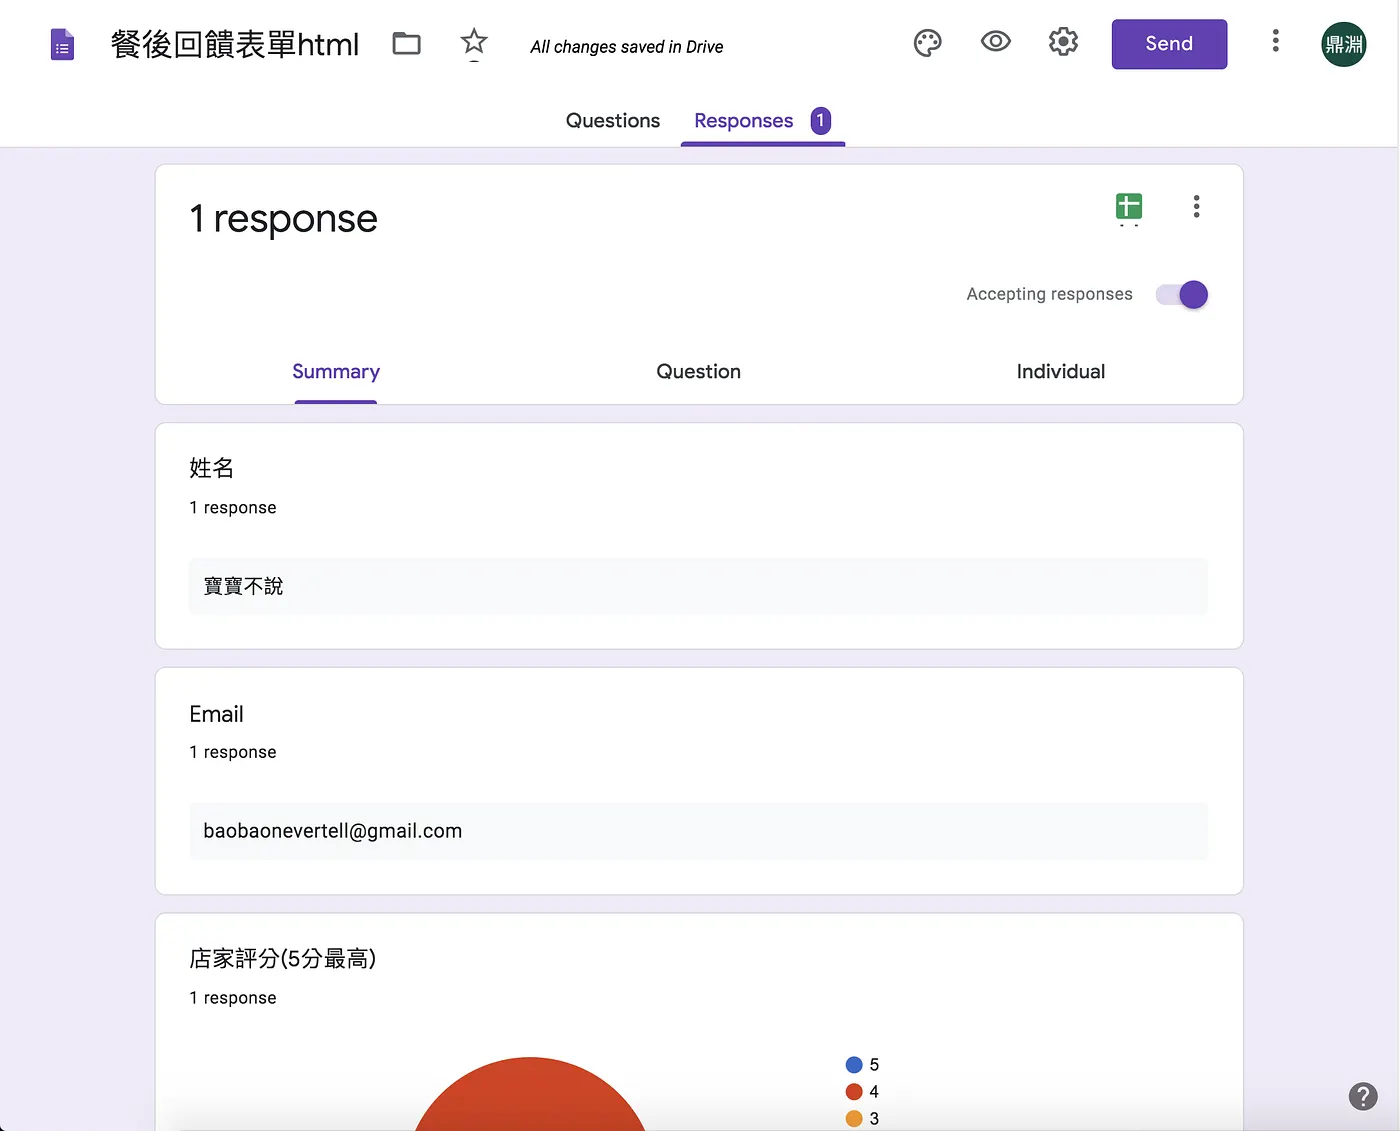Image resolution: width=1400 pixels, height=1131 pixels.
Task: Open the customize theme palette
Action: [928, 43]
